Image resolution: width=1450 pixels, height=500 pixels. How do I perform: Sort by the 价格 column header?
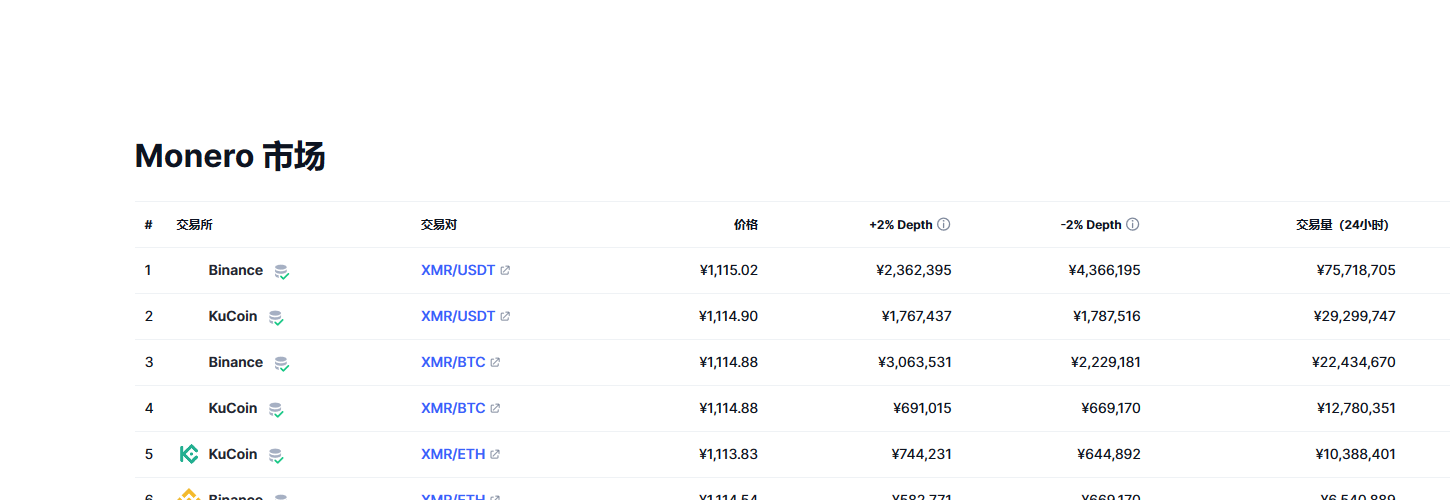coord(745,225)
